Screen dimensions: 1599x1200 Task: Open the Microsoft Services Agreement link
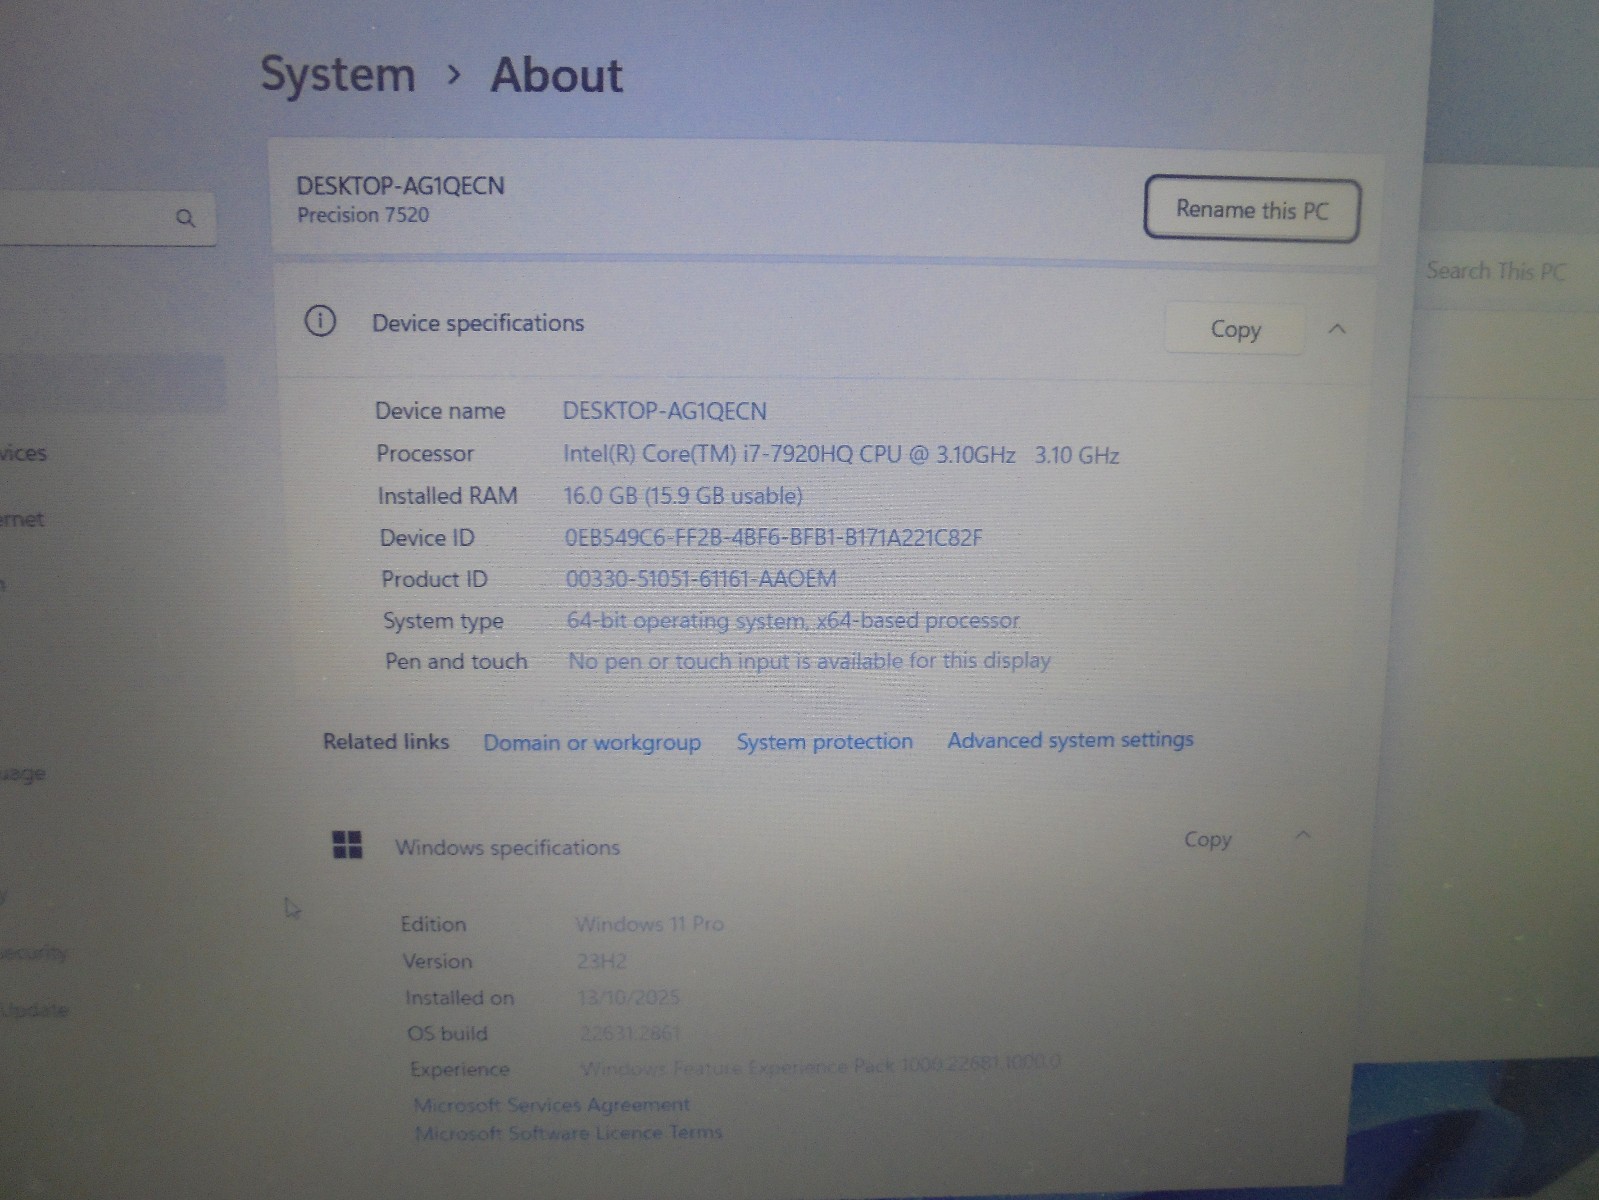click(552, 1104)
